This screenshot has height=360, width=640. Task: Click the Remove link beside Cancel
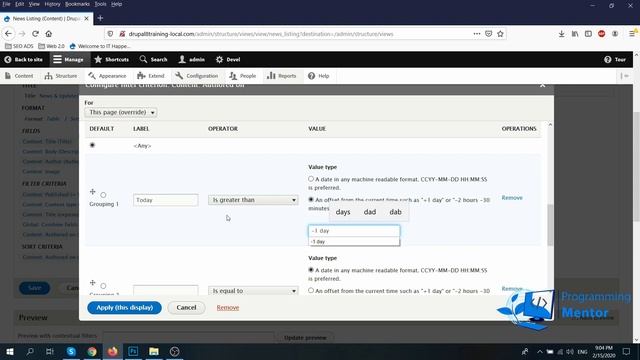pos(228,308)
